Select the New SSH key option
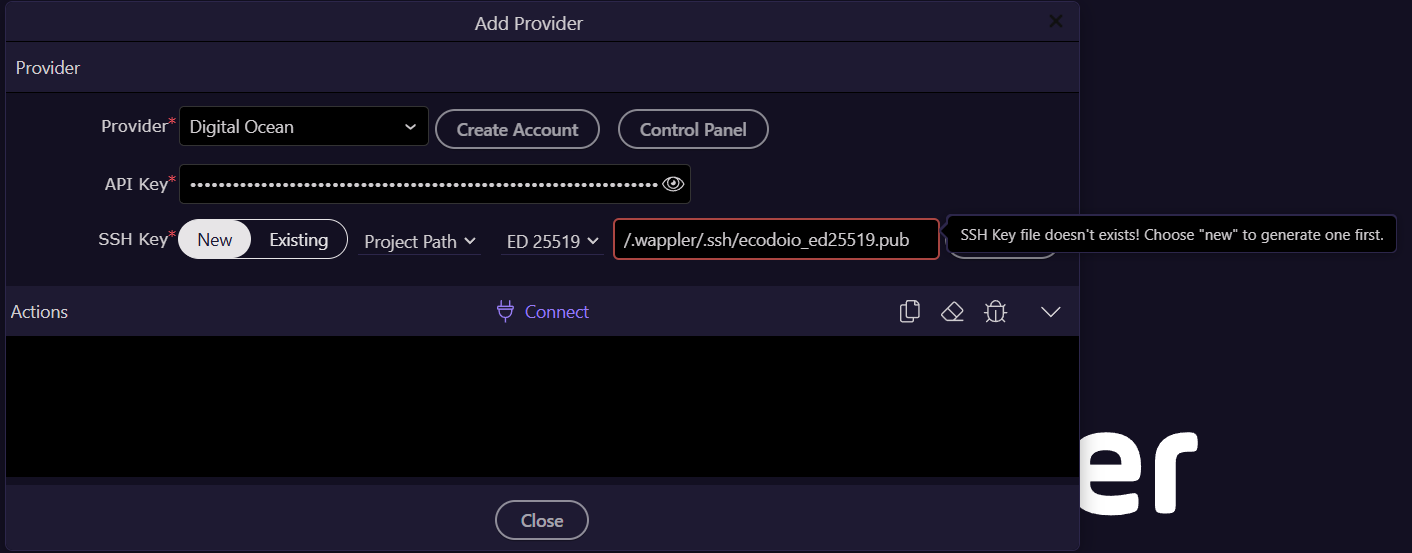This screenshot has width=1412, height=553. click(x=215, y=240)
